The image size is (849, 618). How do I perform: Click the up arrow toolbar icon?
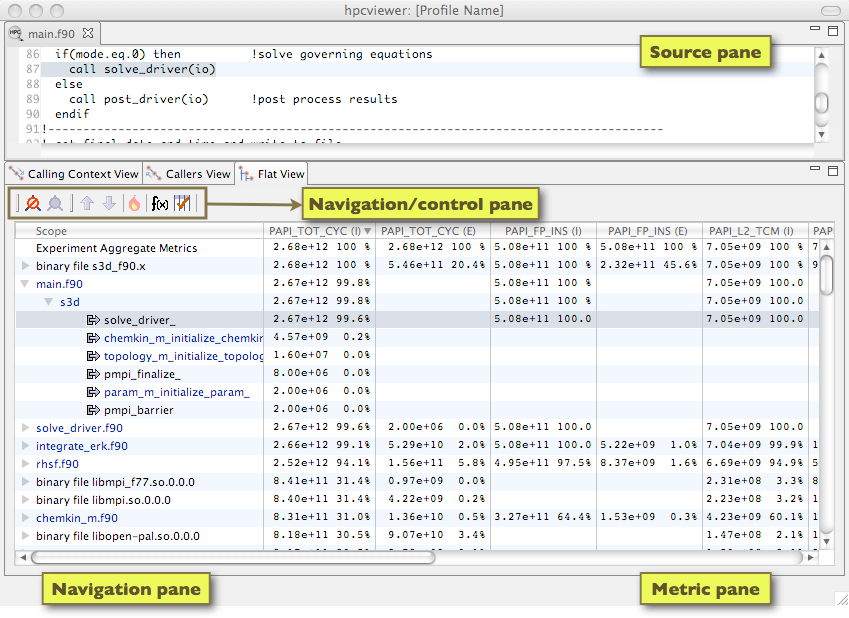[87, 203]
